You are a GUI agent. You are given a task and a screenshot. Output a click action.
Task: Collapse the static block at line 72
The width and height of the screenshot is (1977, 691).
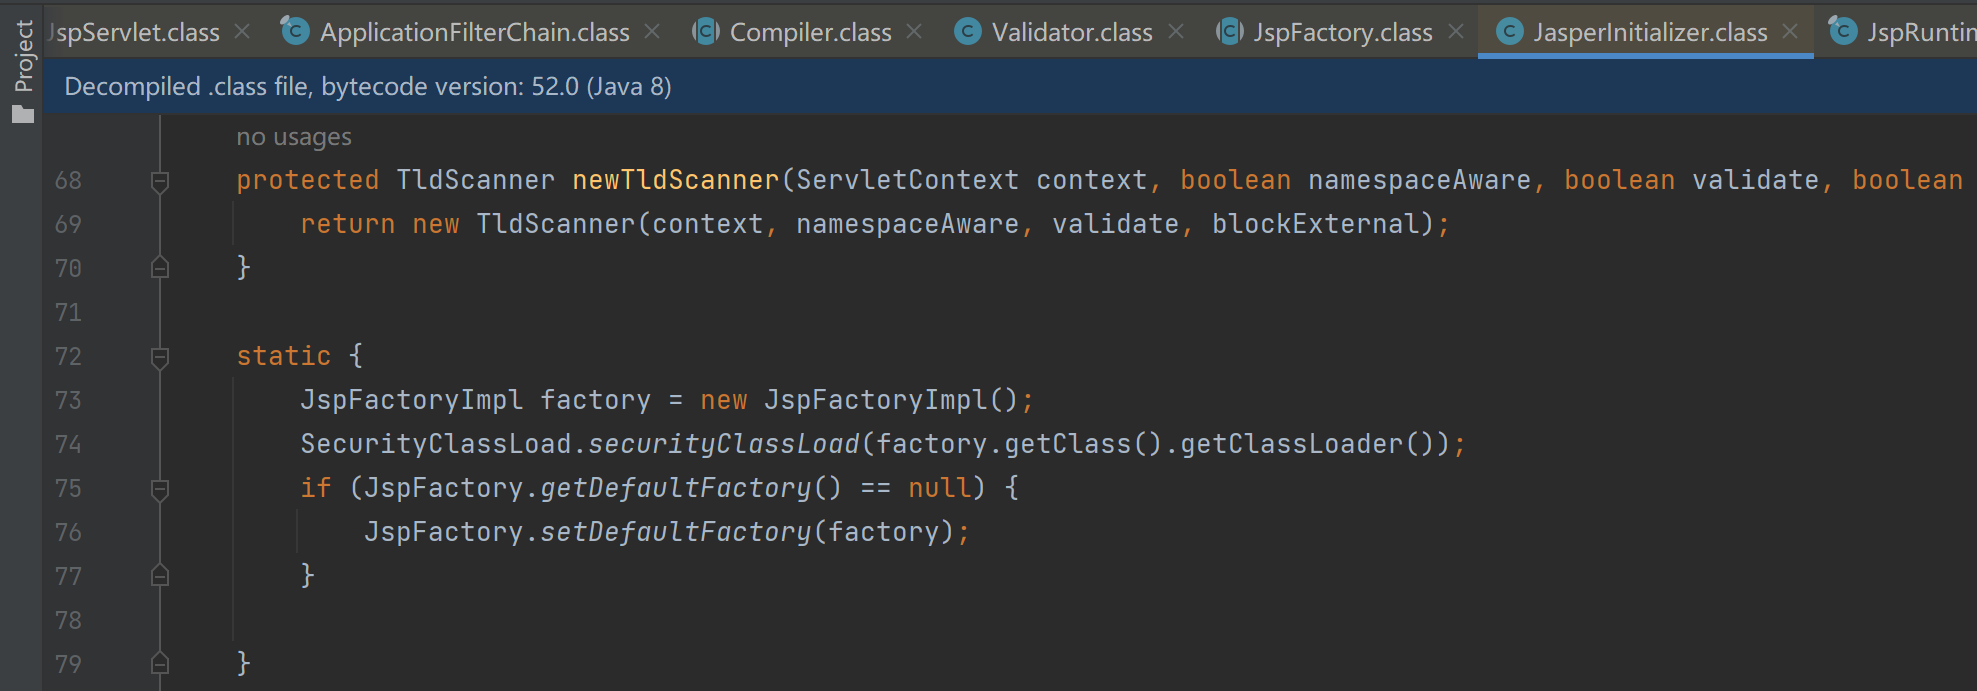coord(159,357)
